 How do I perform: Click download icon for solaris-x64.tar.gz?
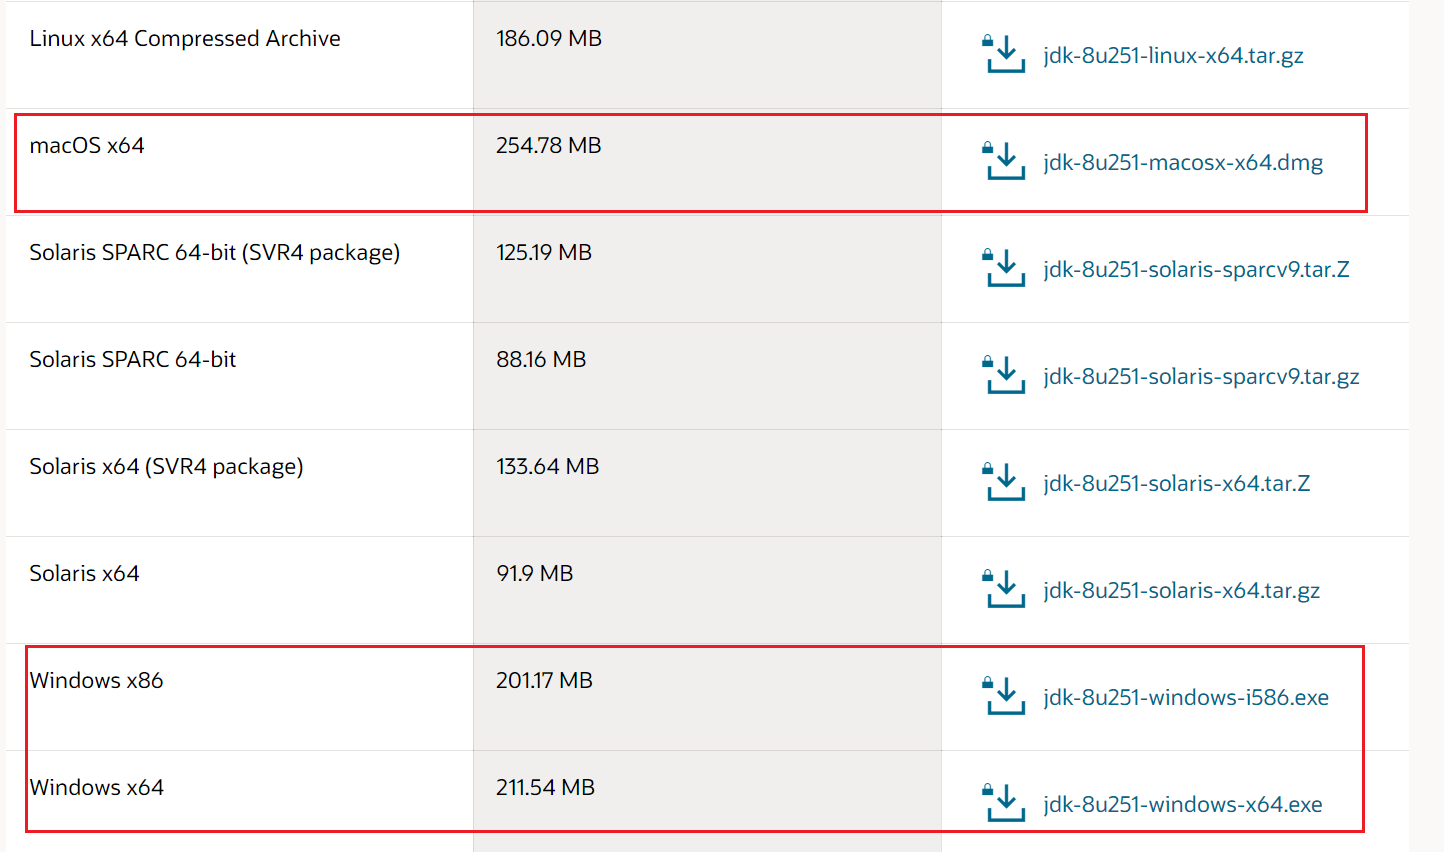coord(1005,590)
